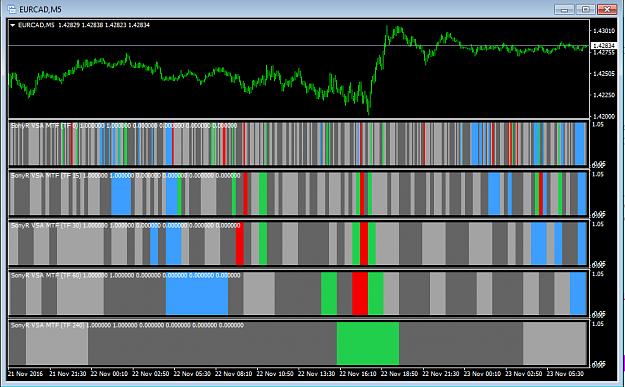
Task: Click the 1.42505 price axis value
Action: (603, 74)
